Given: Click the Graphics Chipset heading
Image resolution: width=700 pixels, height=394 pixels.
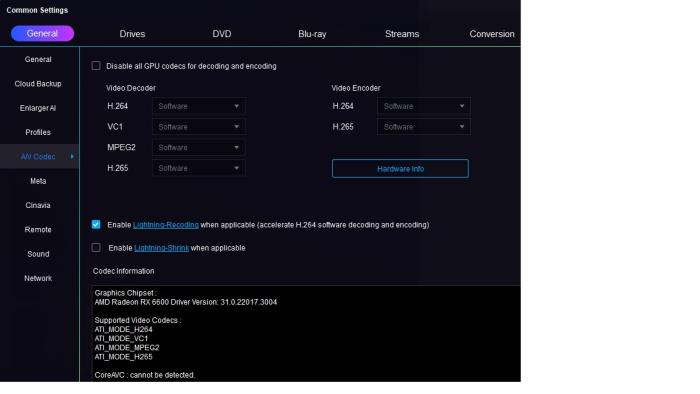Looking at the screenshot, I should pos(125,293).
